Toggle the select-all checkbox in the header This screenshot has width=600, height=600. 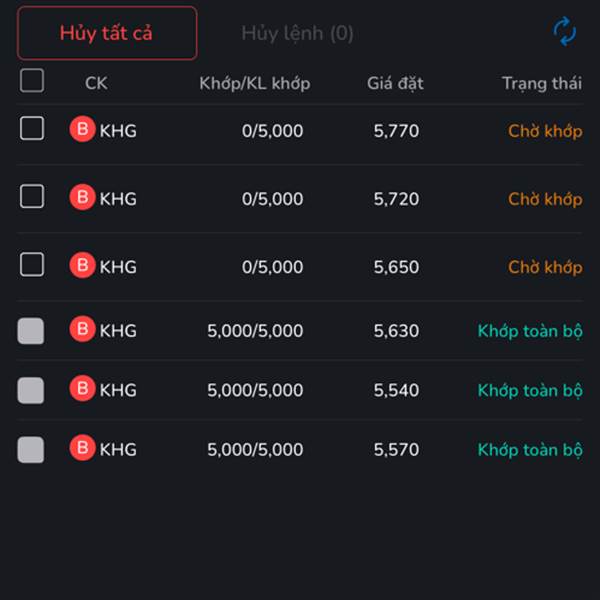[x=32, y=81]
